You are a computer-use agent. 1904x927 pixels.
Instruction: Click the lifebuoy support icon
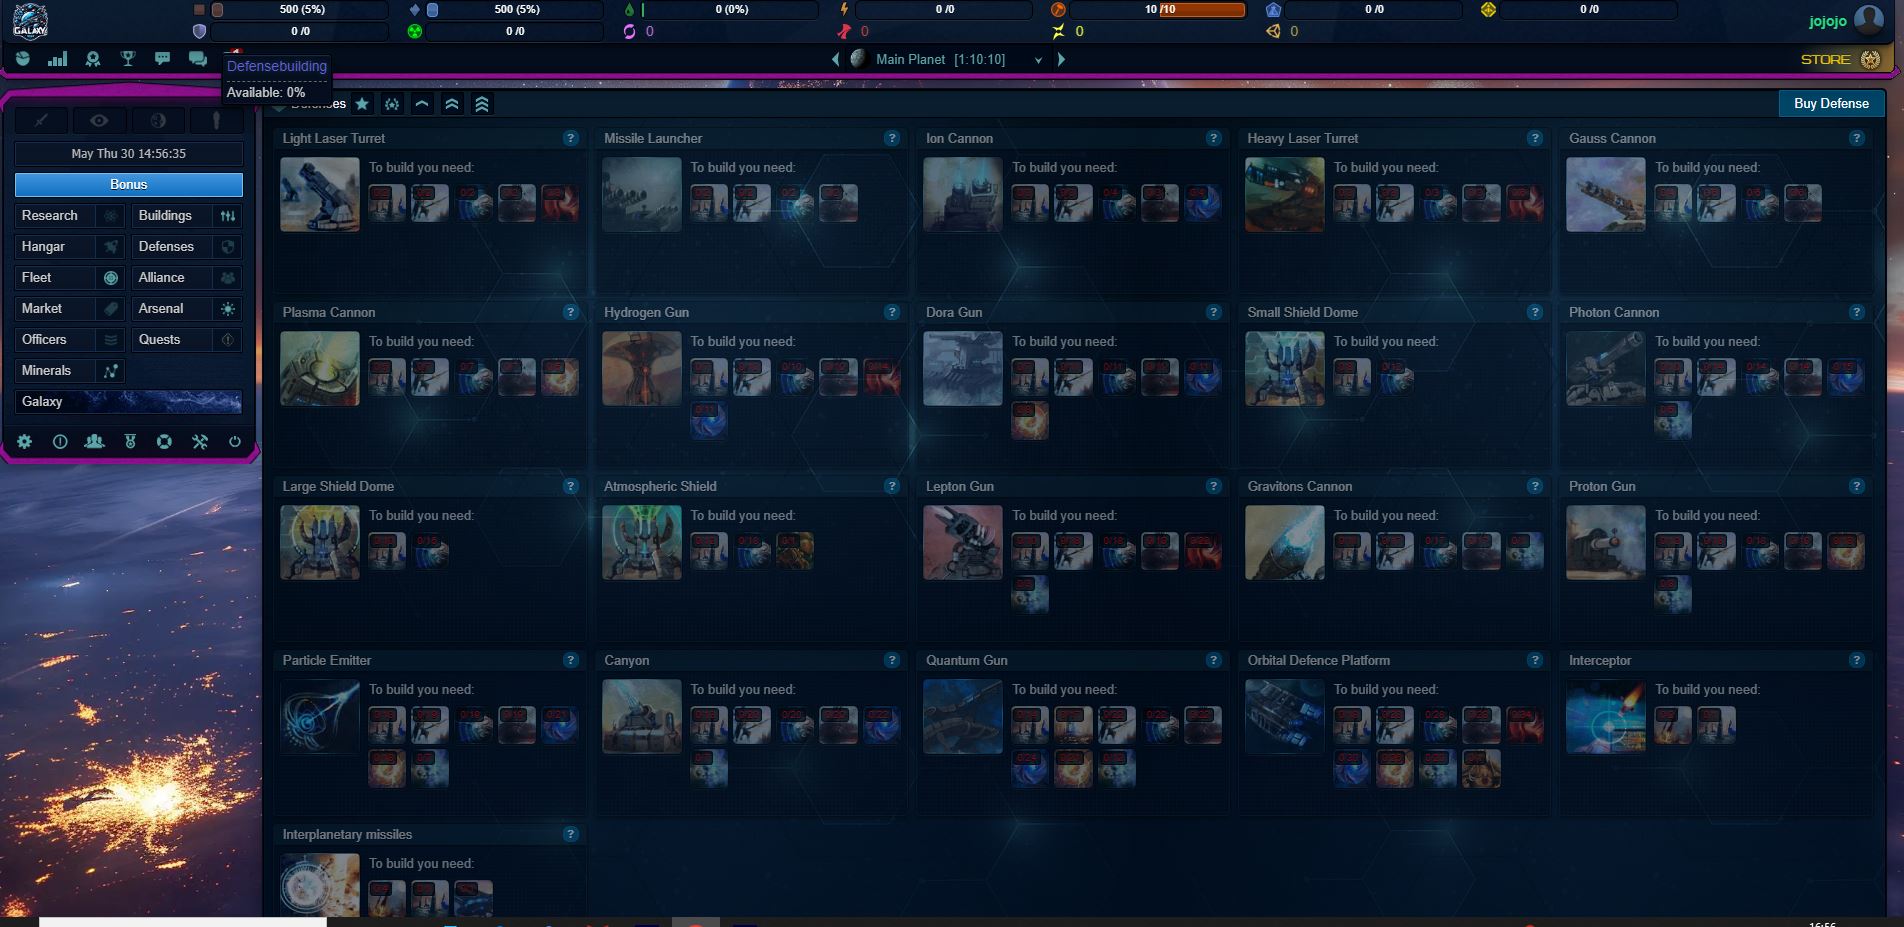[165, 441]
